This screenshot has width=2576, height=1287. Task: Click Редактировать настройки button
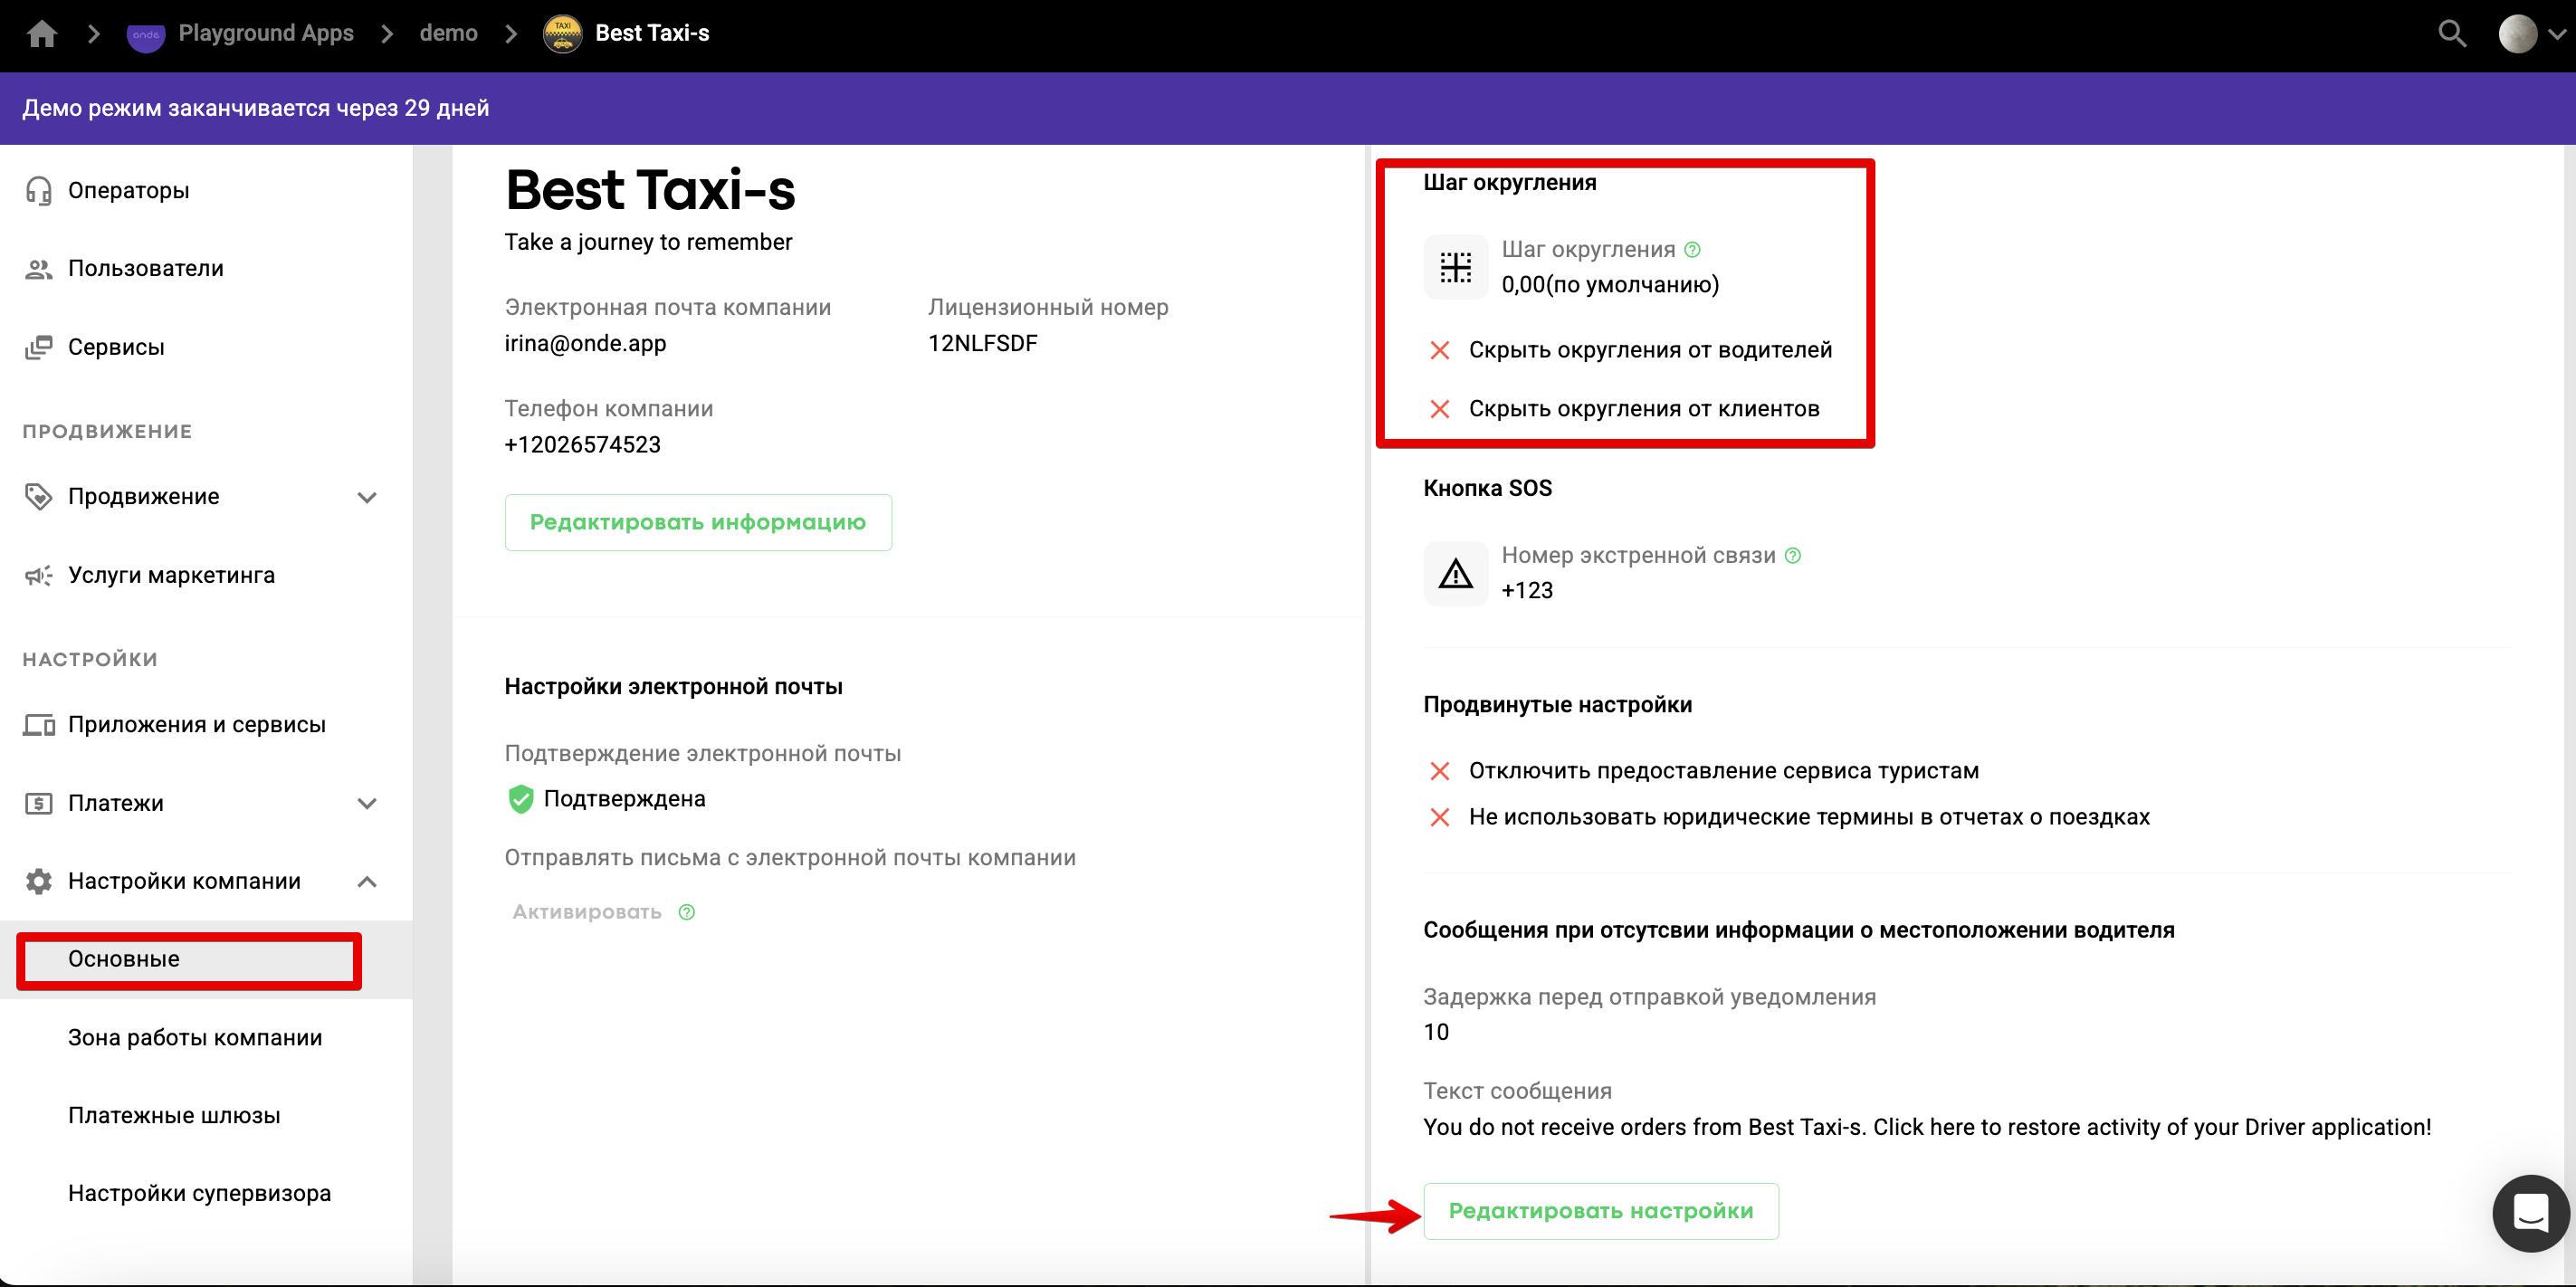point(1600,1211)
